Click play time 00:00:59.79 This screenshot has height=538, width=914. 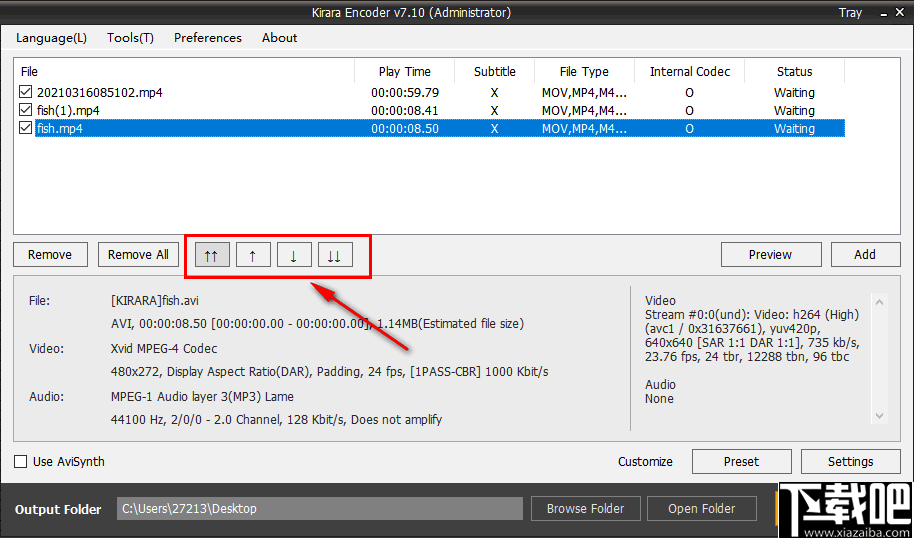pos(405,92)
